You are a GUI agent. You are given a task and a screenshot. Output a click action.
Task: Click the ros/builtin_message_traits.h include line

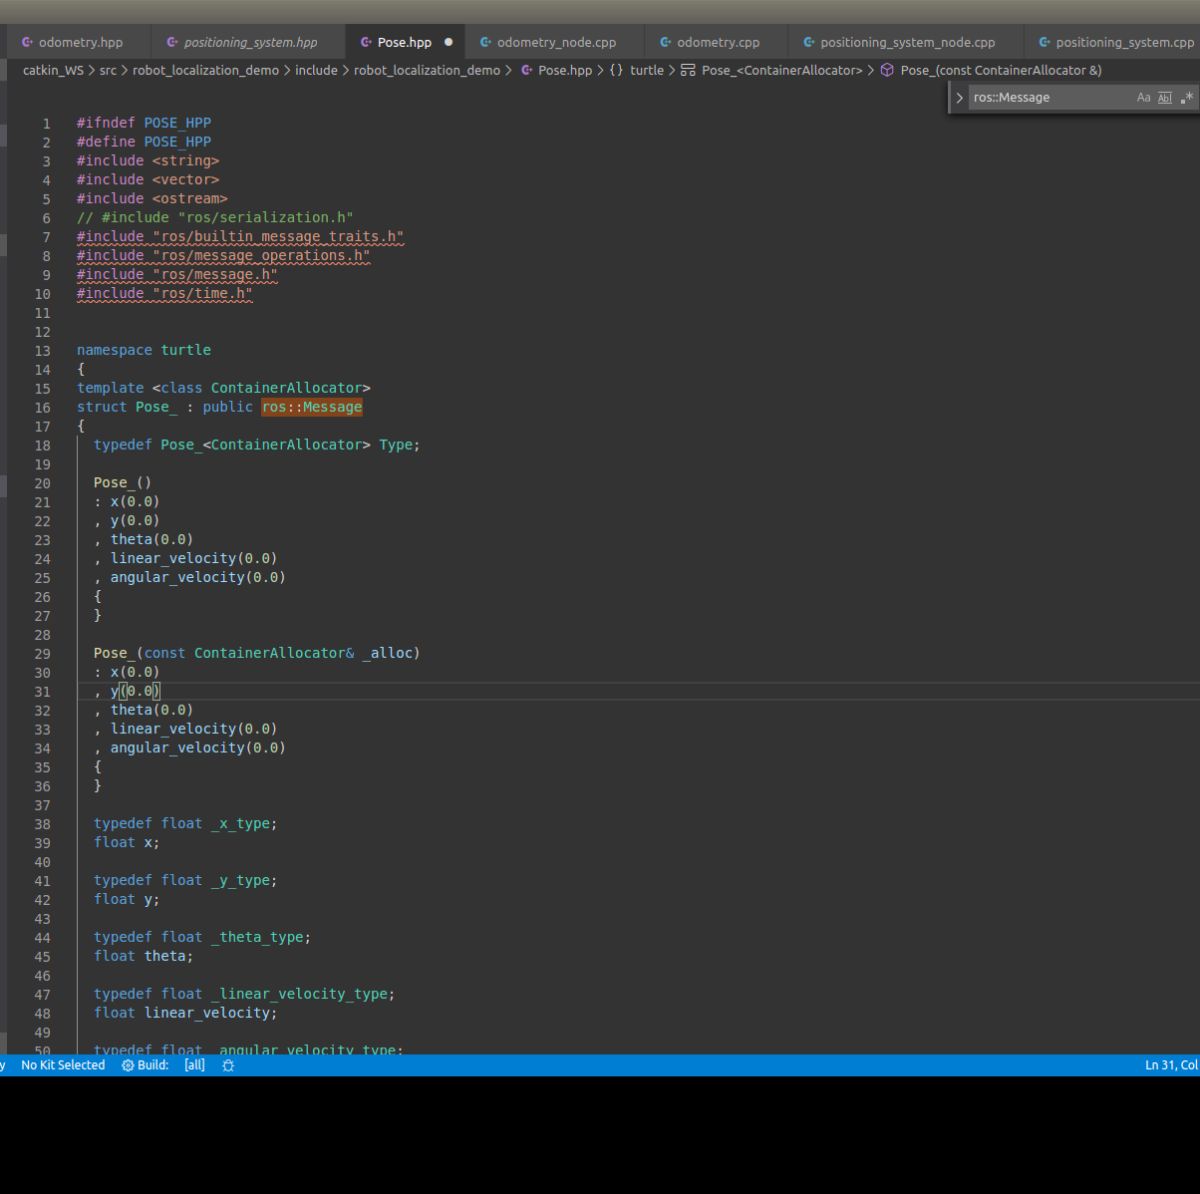(x=240, y=237)
